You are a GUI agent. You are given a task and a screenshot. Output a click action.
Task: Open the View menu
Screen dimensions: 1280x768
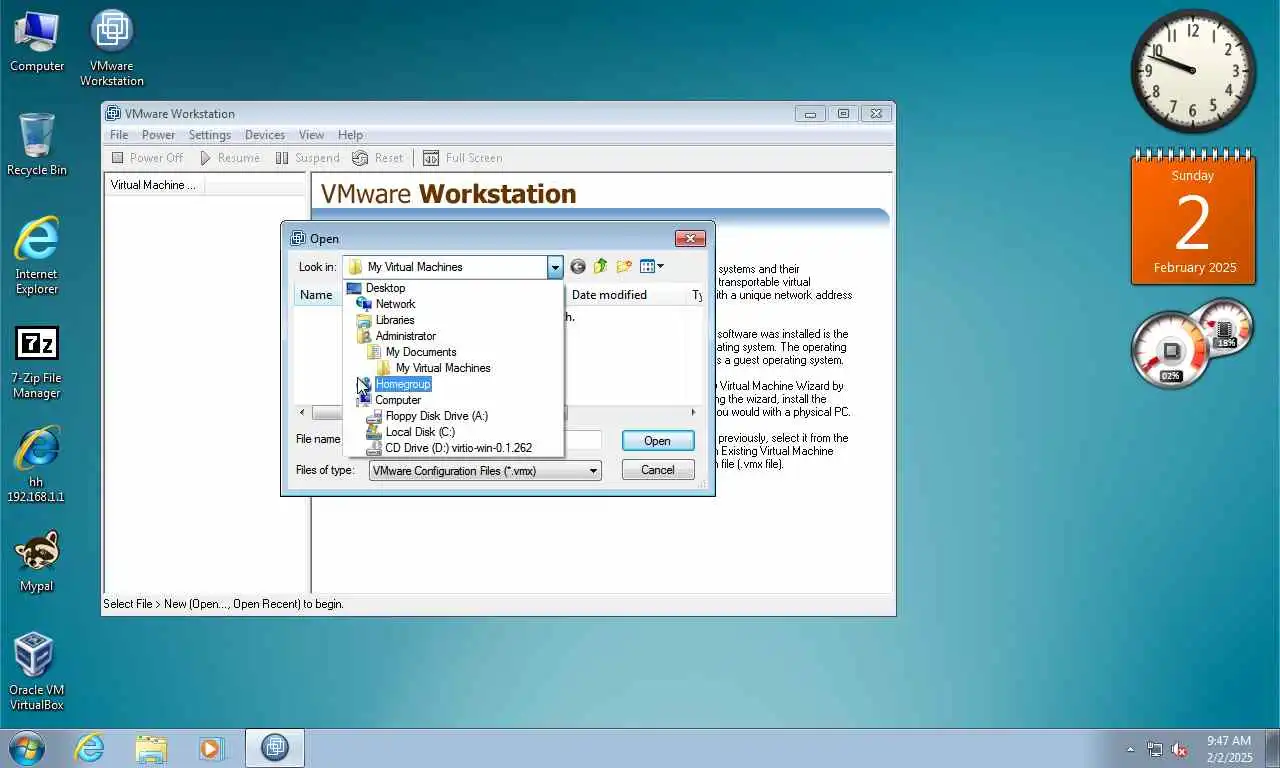[x=311, y=135]
